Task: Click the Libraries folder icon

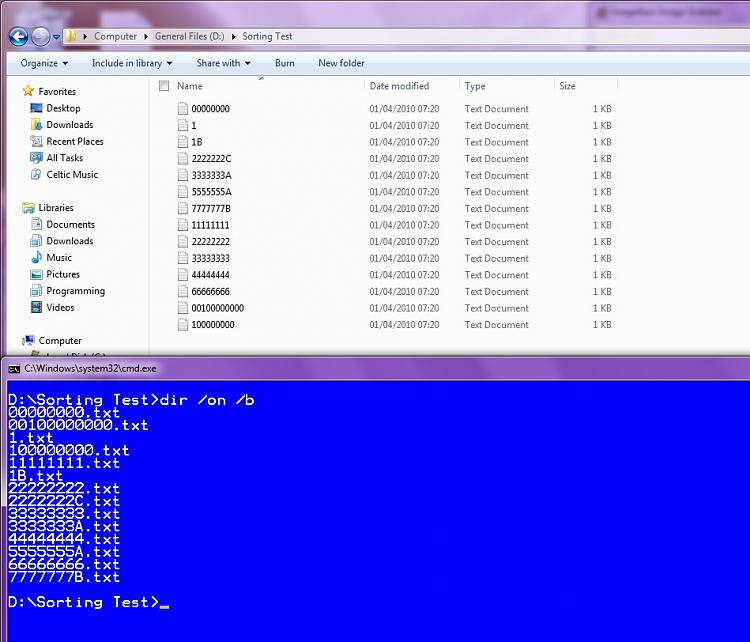Action: click(x=29, y=208)
